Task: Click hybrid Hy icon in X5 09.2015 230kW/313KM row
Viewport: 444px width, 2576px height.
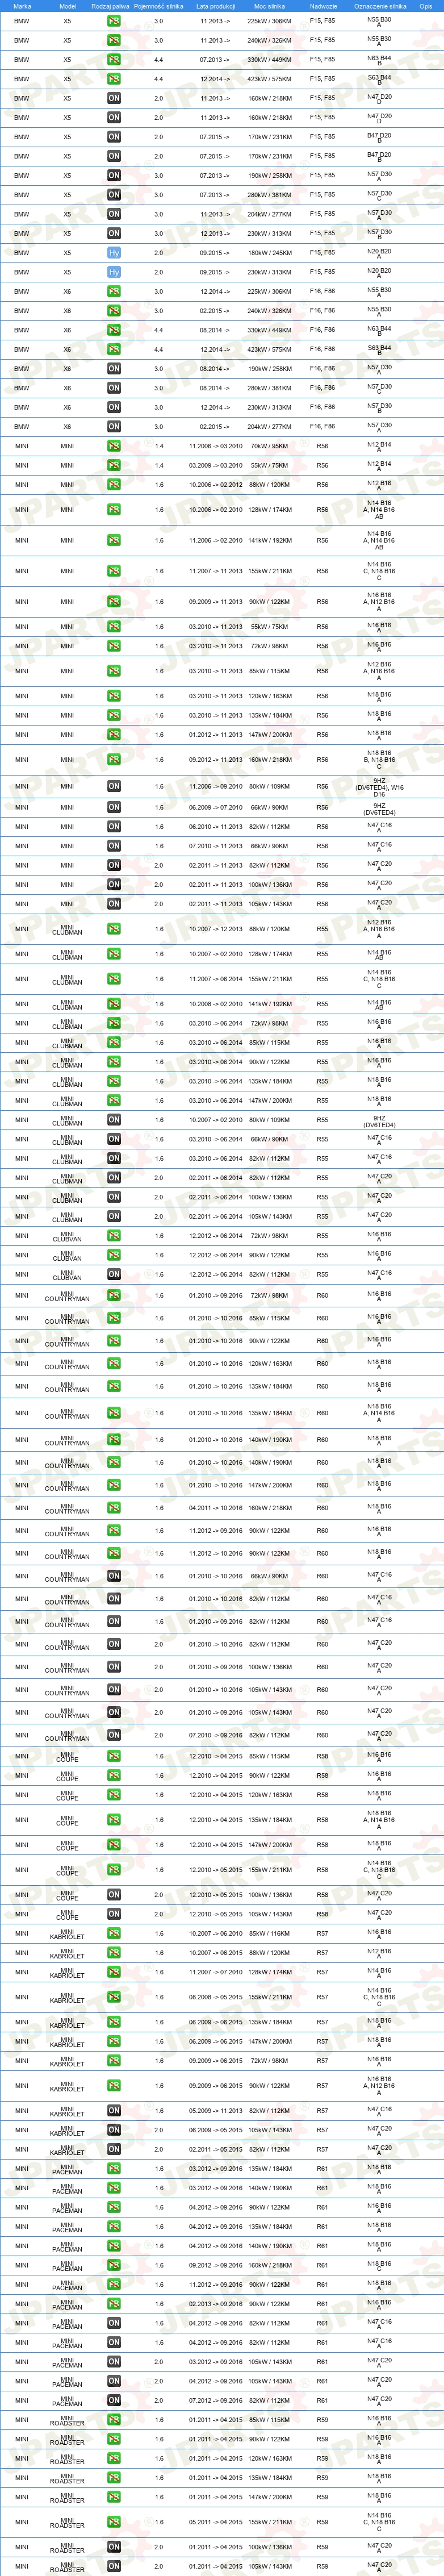Action: (x=114, y=272)
